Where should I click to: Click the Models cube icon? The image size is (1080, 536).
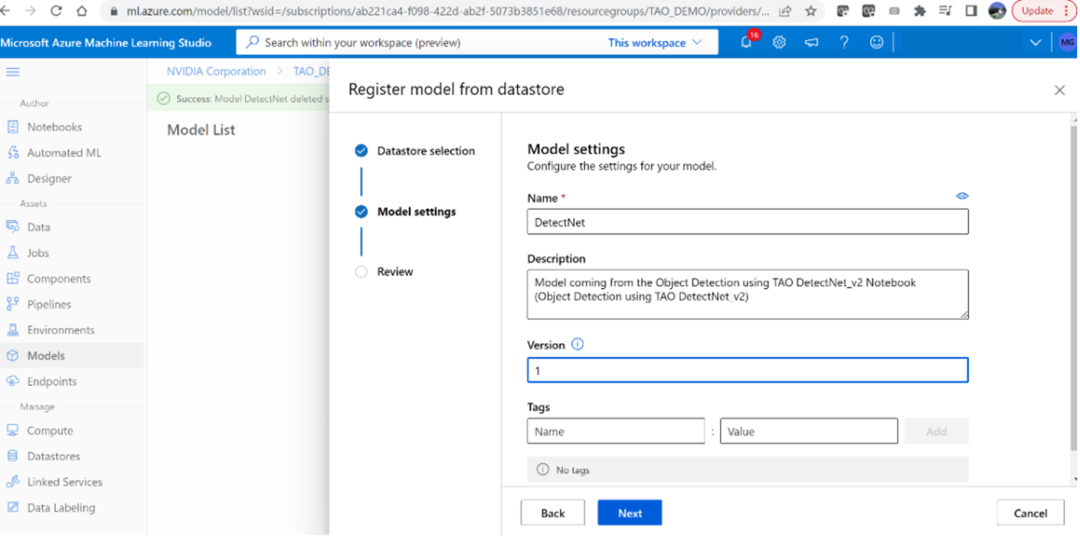click(x=12, y=355)
